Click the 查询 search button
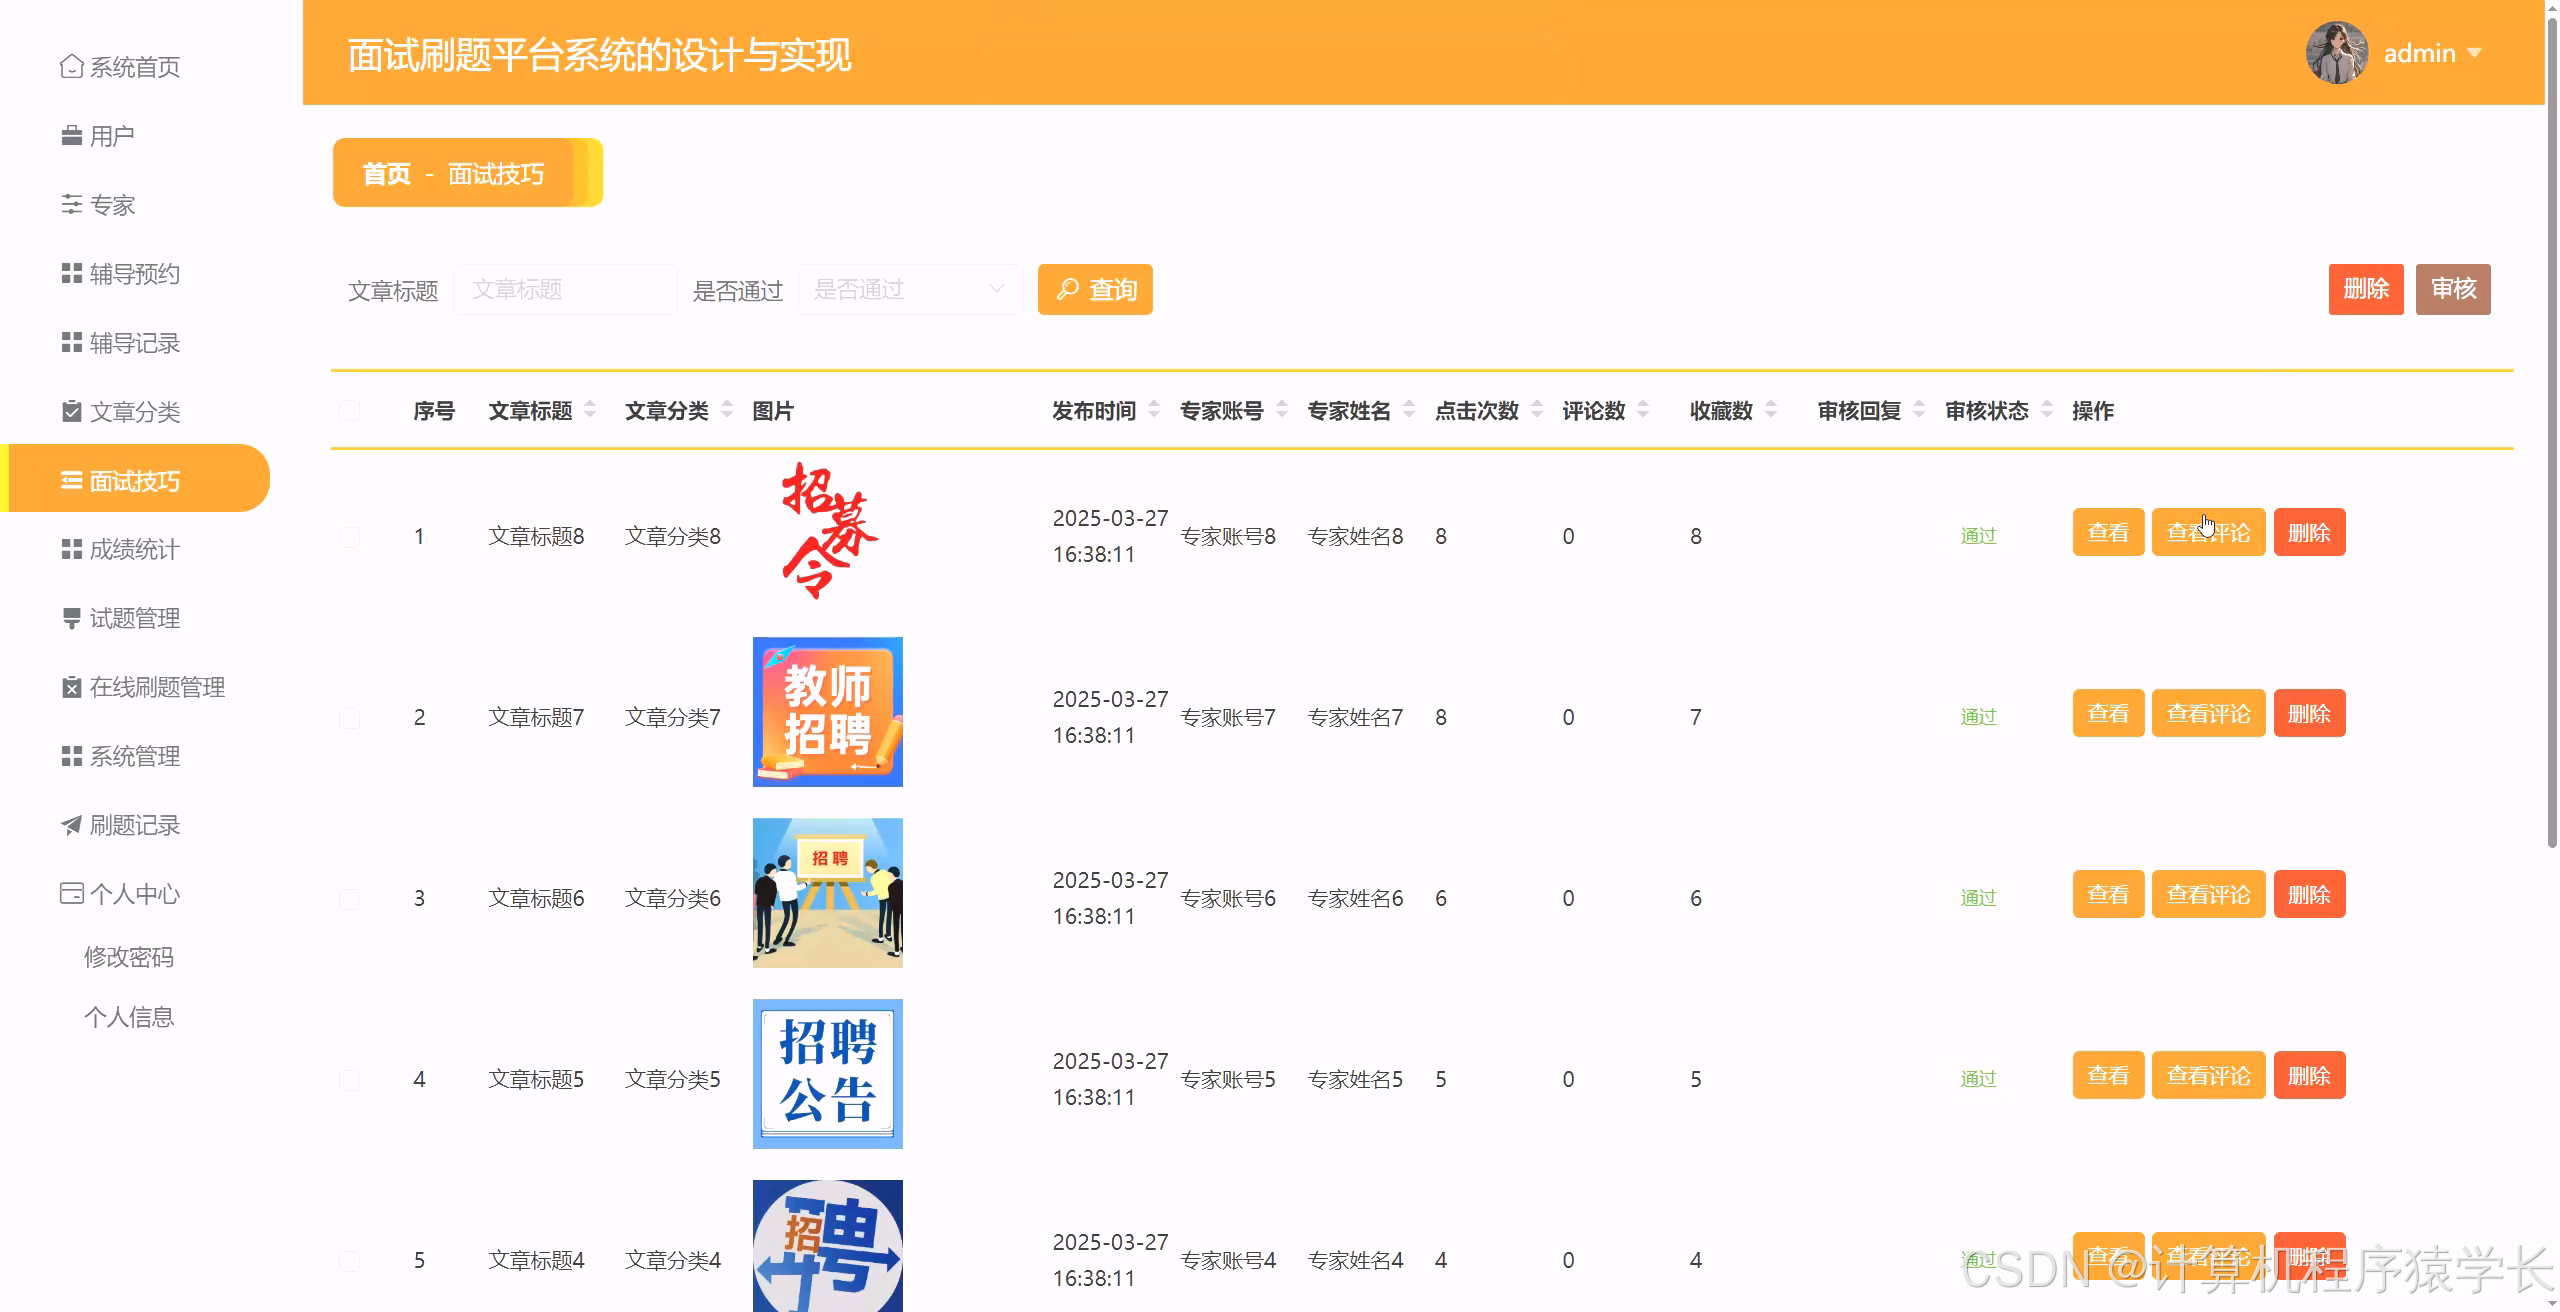The width and height of the screenshot is (2560, 1312). (1095, 289)
